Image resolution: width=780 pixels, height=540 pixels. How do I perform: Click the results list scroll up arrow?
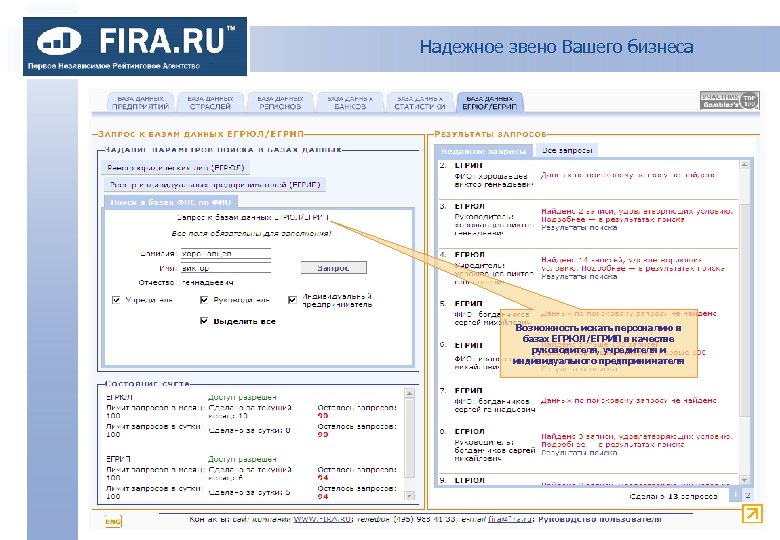[x=744, y=165]
